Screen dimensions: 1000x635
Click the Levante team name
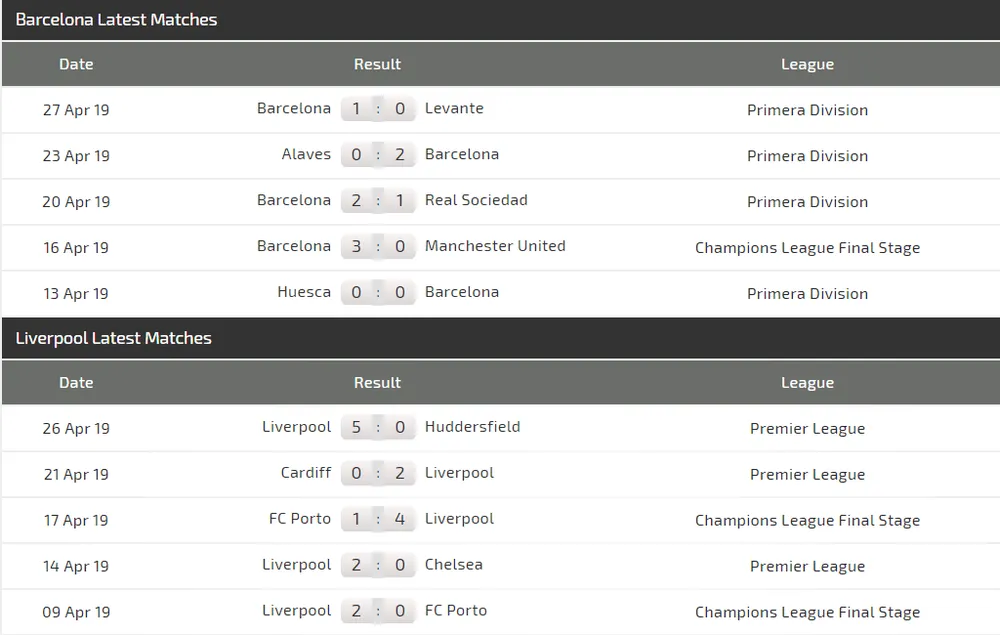(454, 108)
